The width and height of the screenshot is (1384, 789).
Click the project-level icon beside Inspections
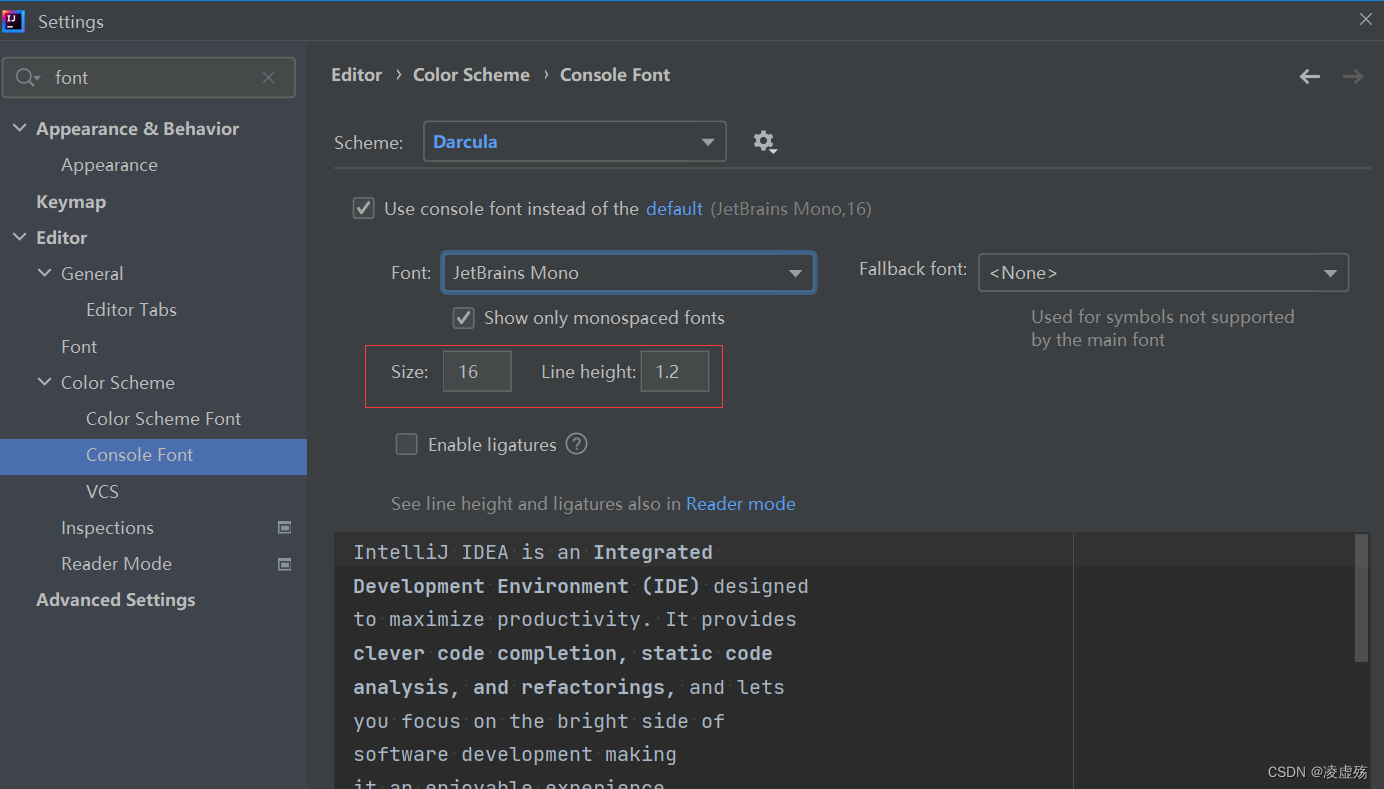(284, 528)
